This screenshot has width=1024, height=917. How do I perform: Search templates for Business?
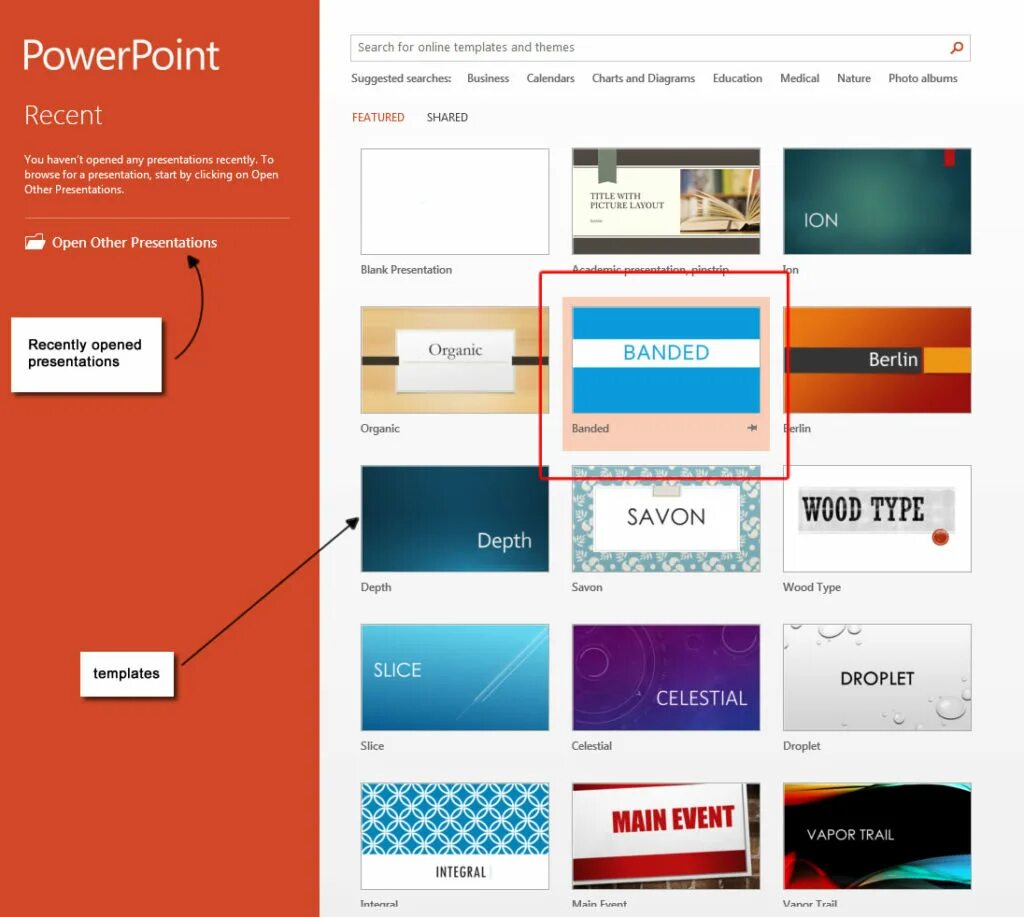[x=488, y=78]
